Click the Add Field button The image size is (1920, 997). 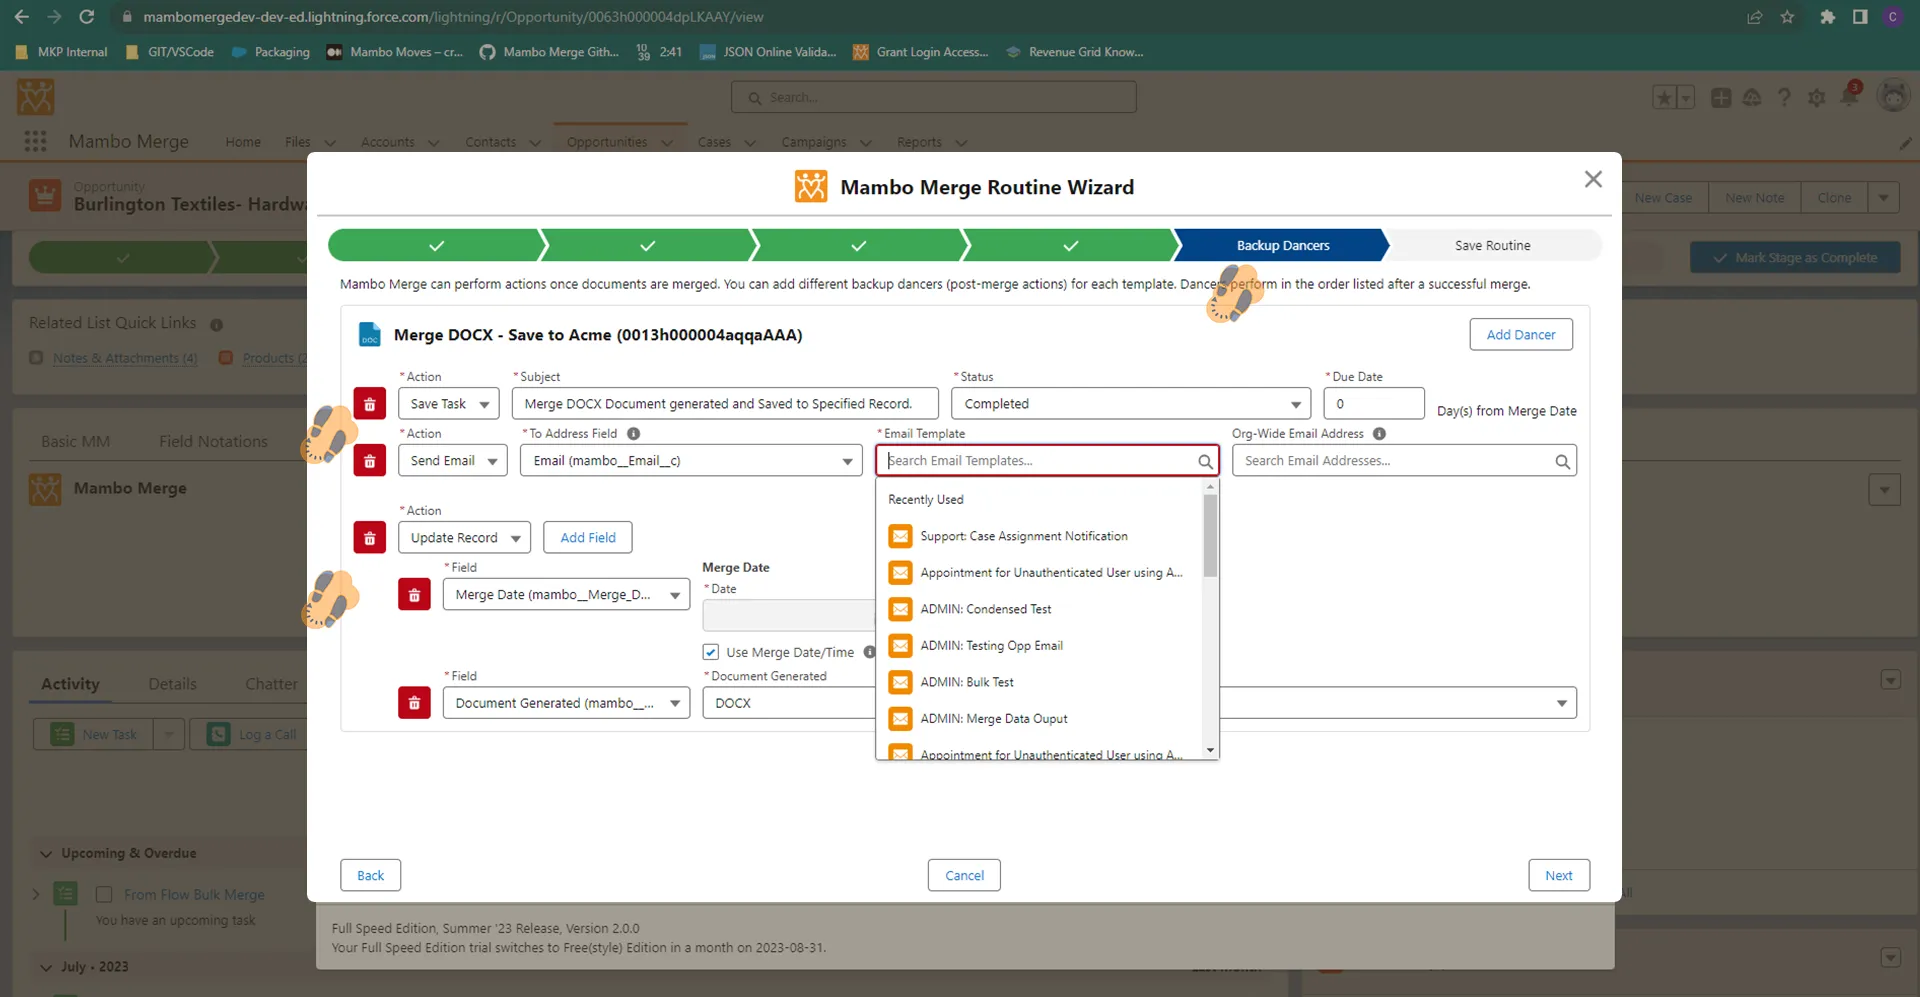click(588, 538)
